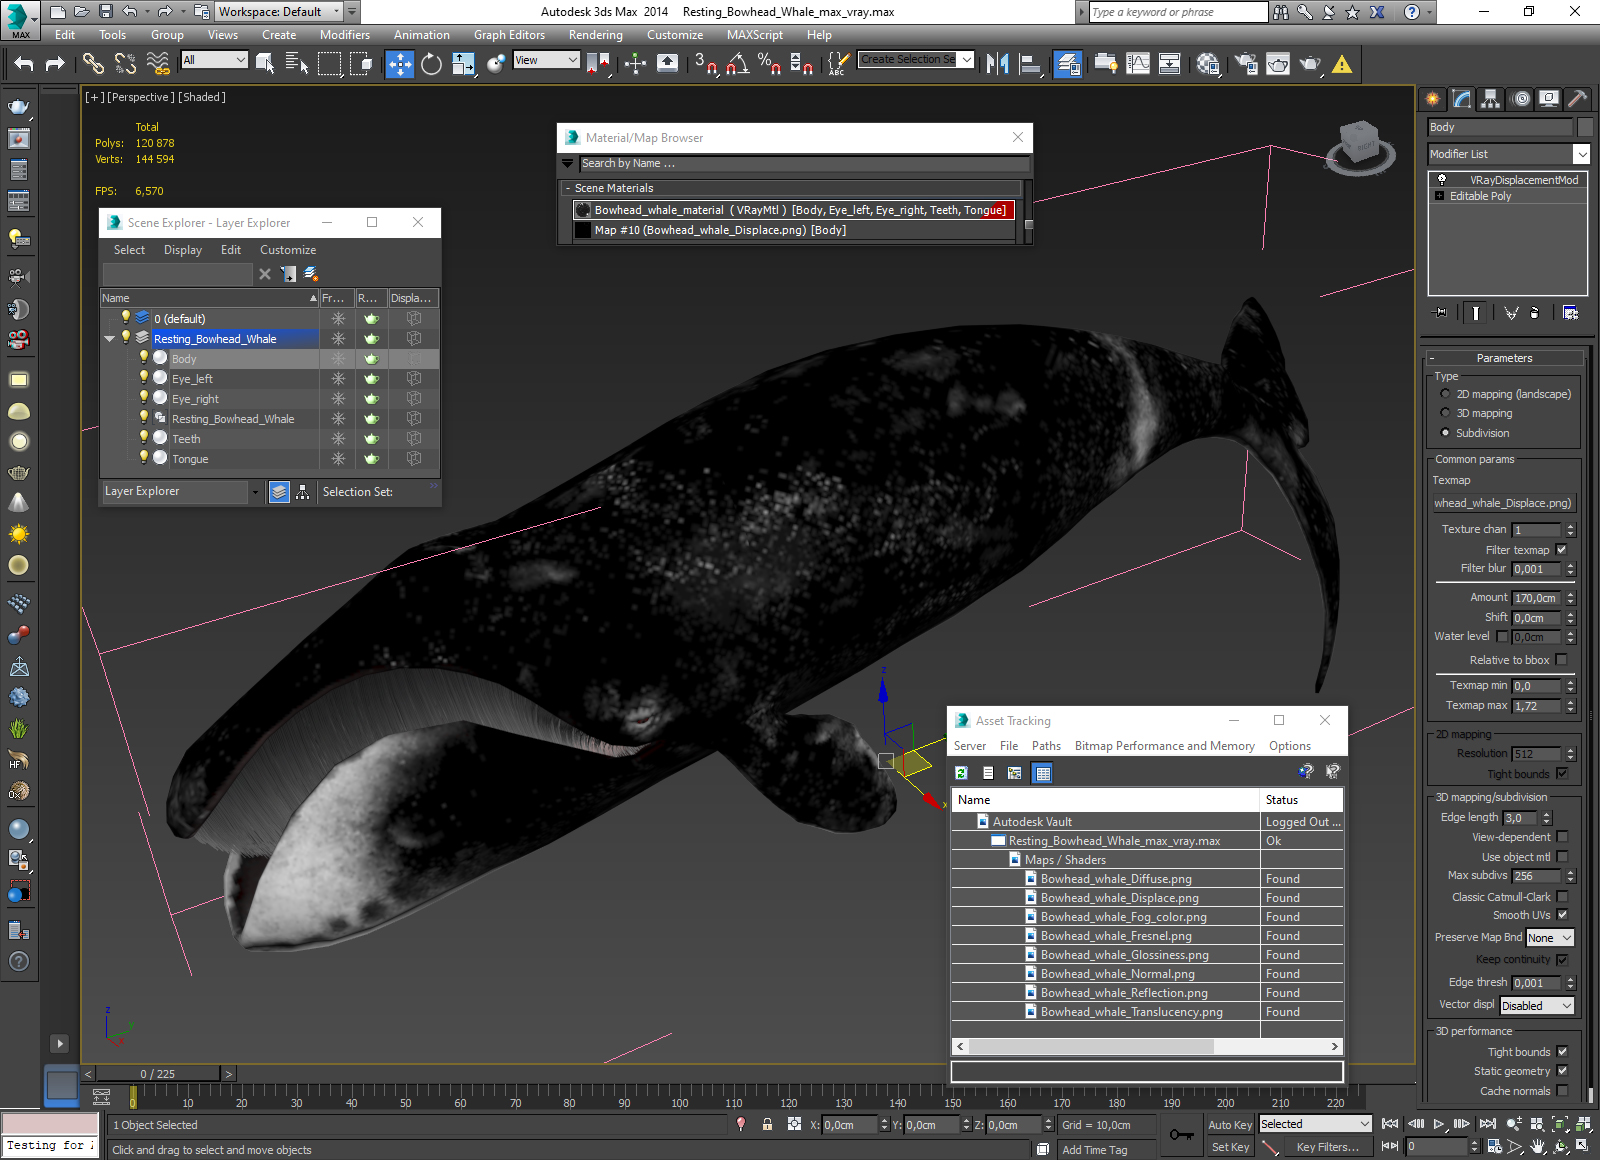
Task: Toggle Smooth UVs checkbox
Action: [1562, 915]
